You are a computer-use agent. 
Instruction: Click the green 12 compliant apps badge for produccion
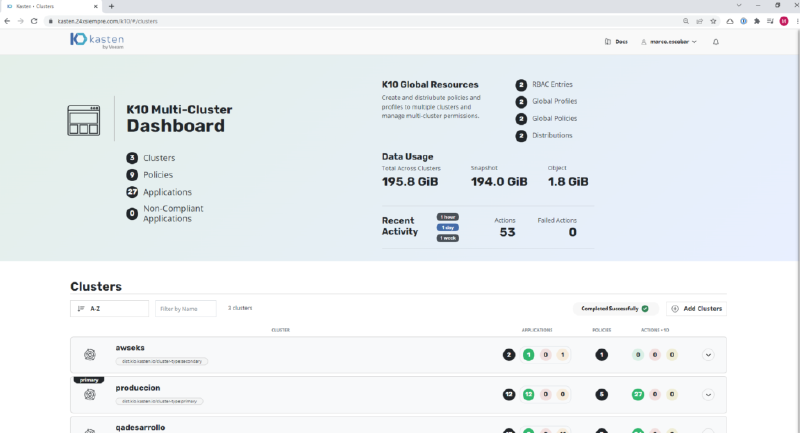pyautogui.click(x=529, y=394)
